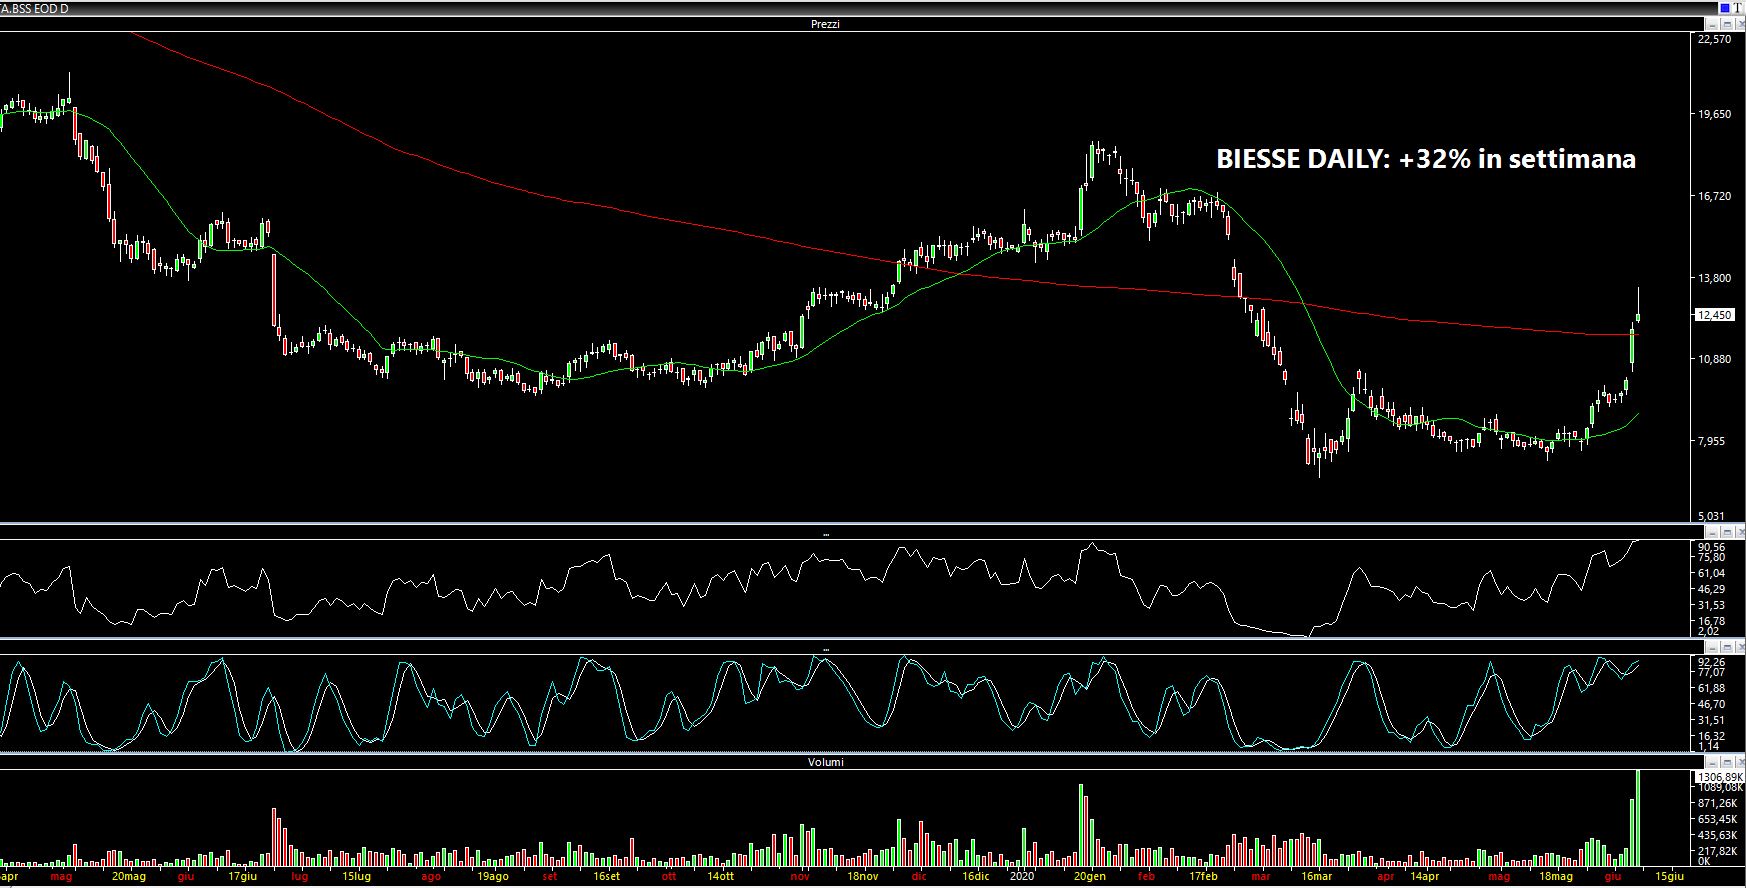Click the 18mag date label
Screen dimensions: 1746x888
click(1556, 876)
